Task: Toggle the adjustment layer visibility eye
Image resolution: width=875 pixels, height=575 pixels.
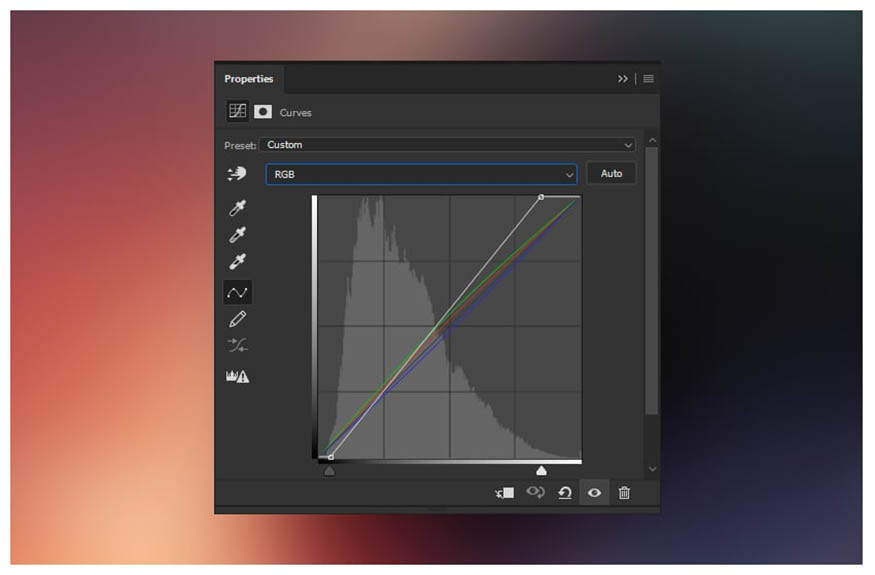Action: 594,493
